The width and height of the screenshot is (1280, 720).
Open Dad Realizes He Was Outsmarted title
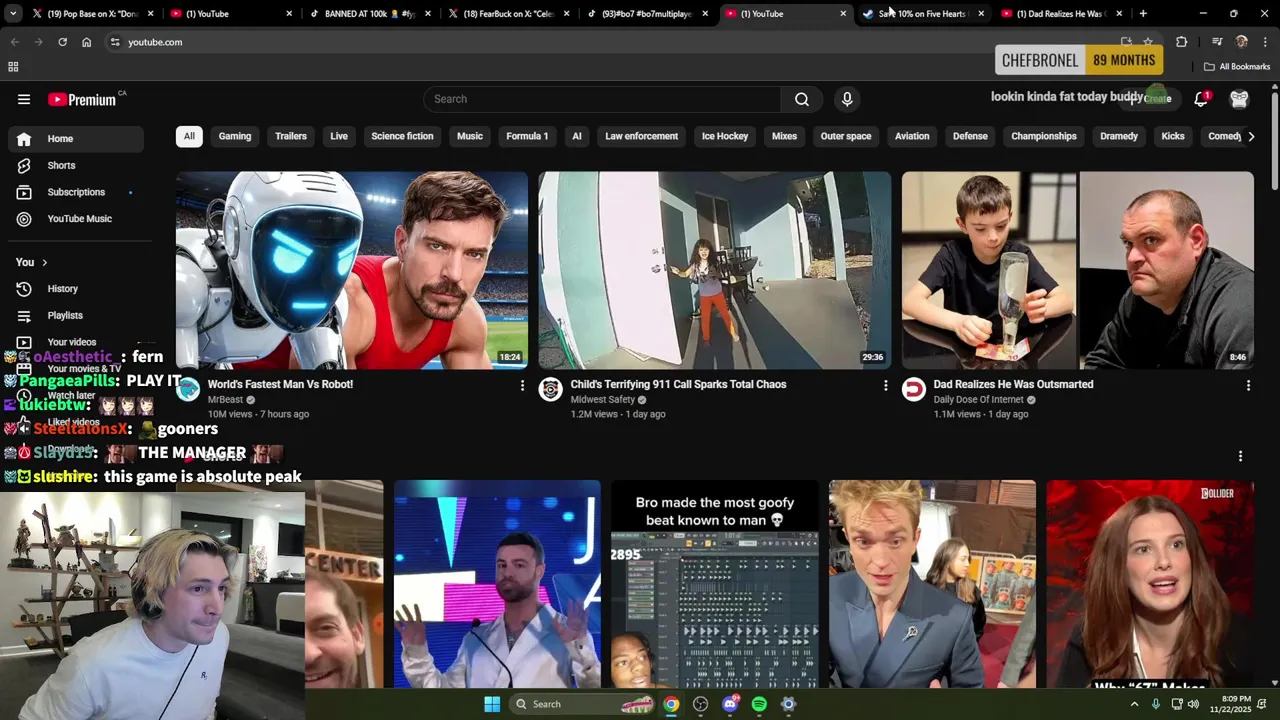click(1013, 384)
